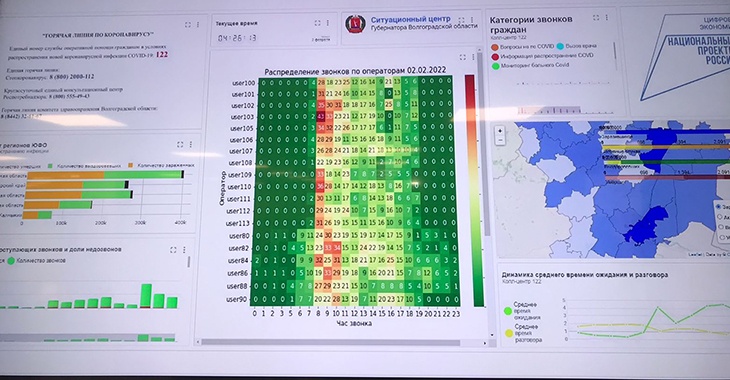Expand the incoming calls (недозвонов) panel to fullscreen
This screenshot has width=730, height=380.
(173, 250)
